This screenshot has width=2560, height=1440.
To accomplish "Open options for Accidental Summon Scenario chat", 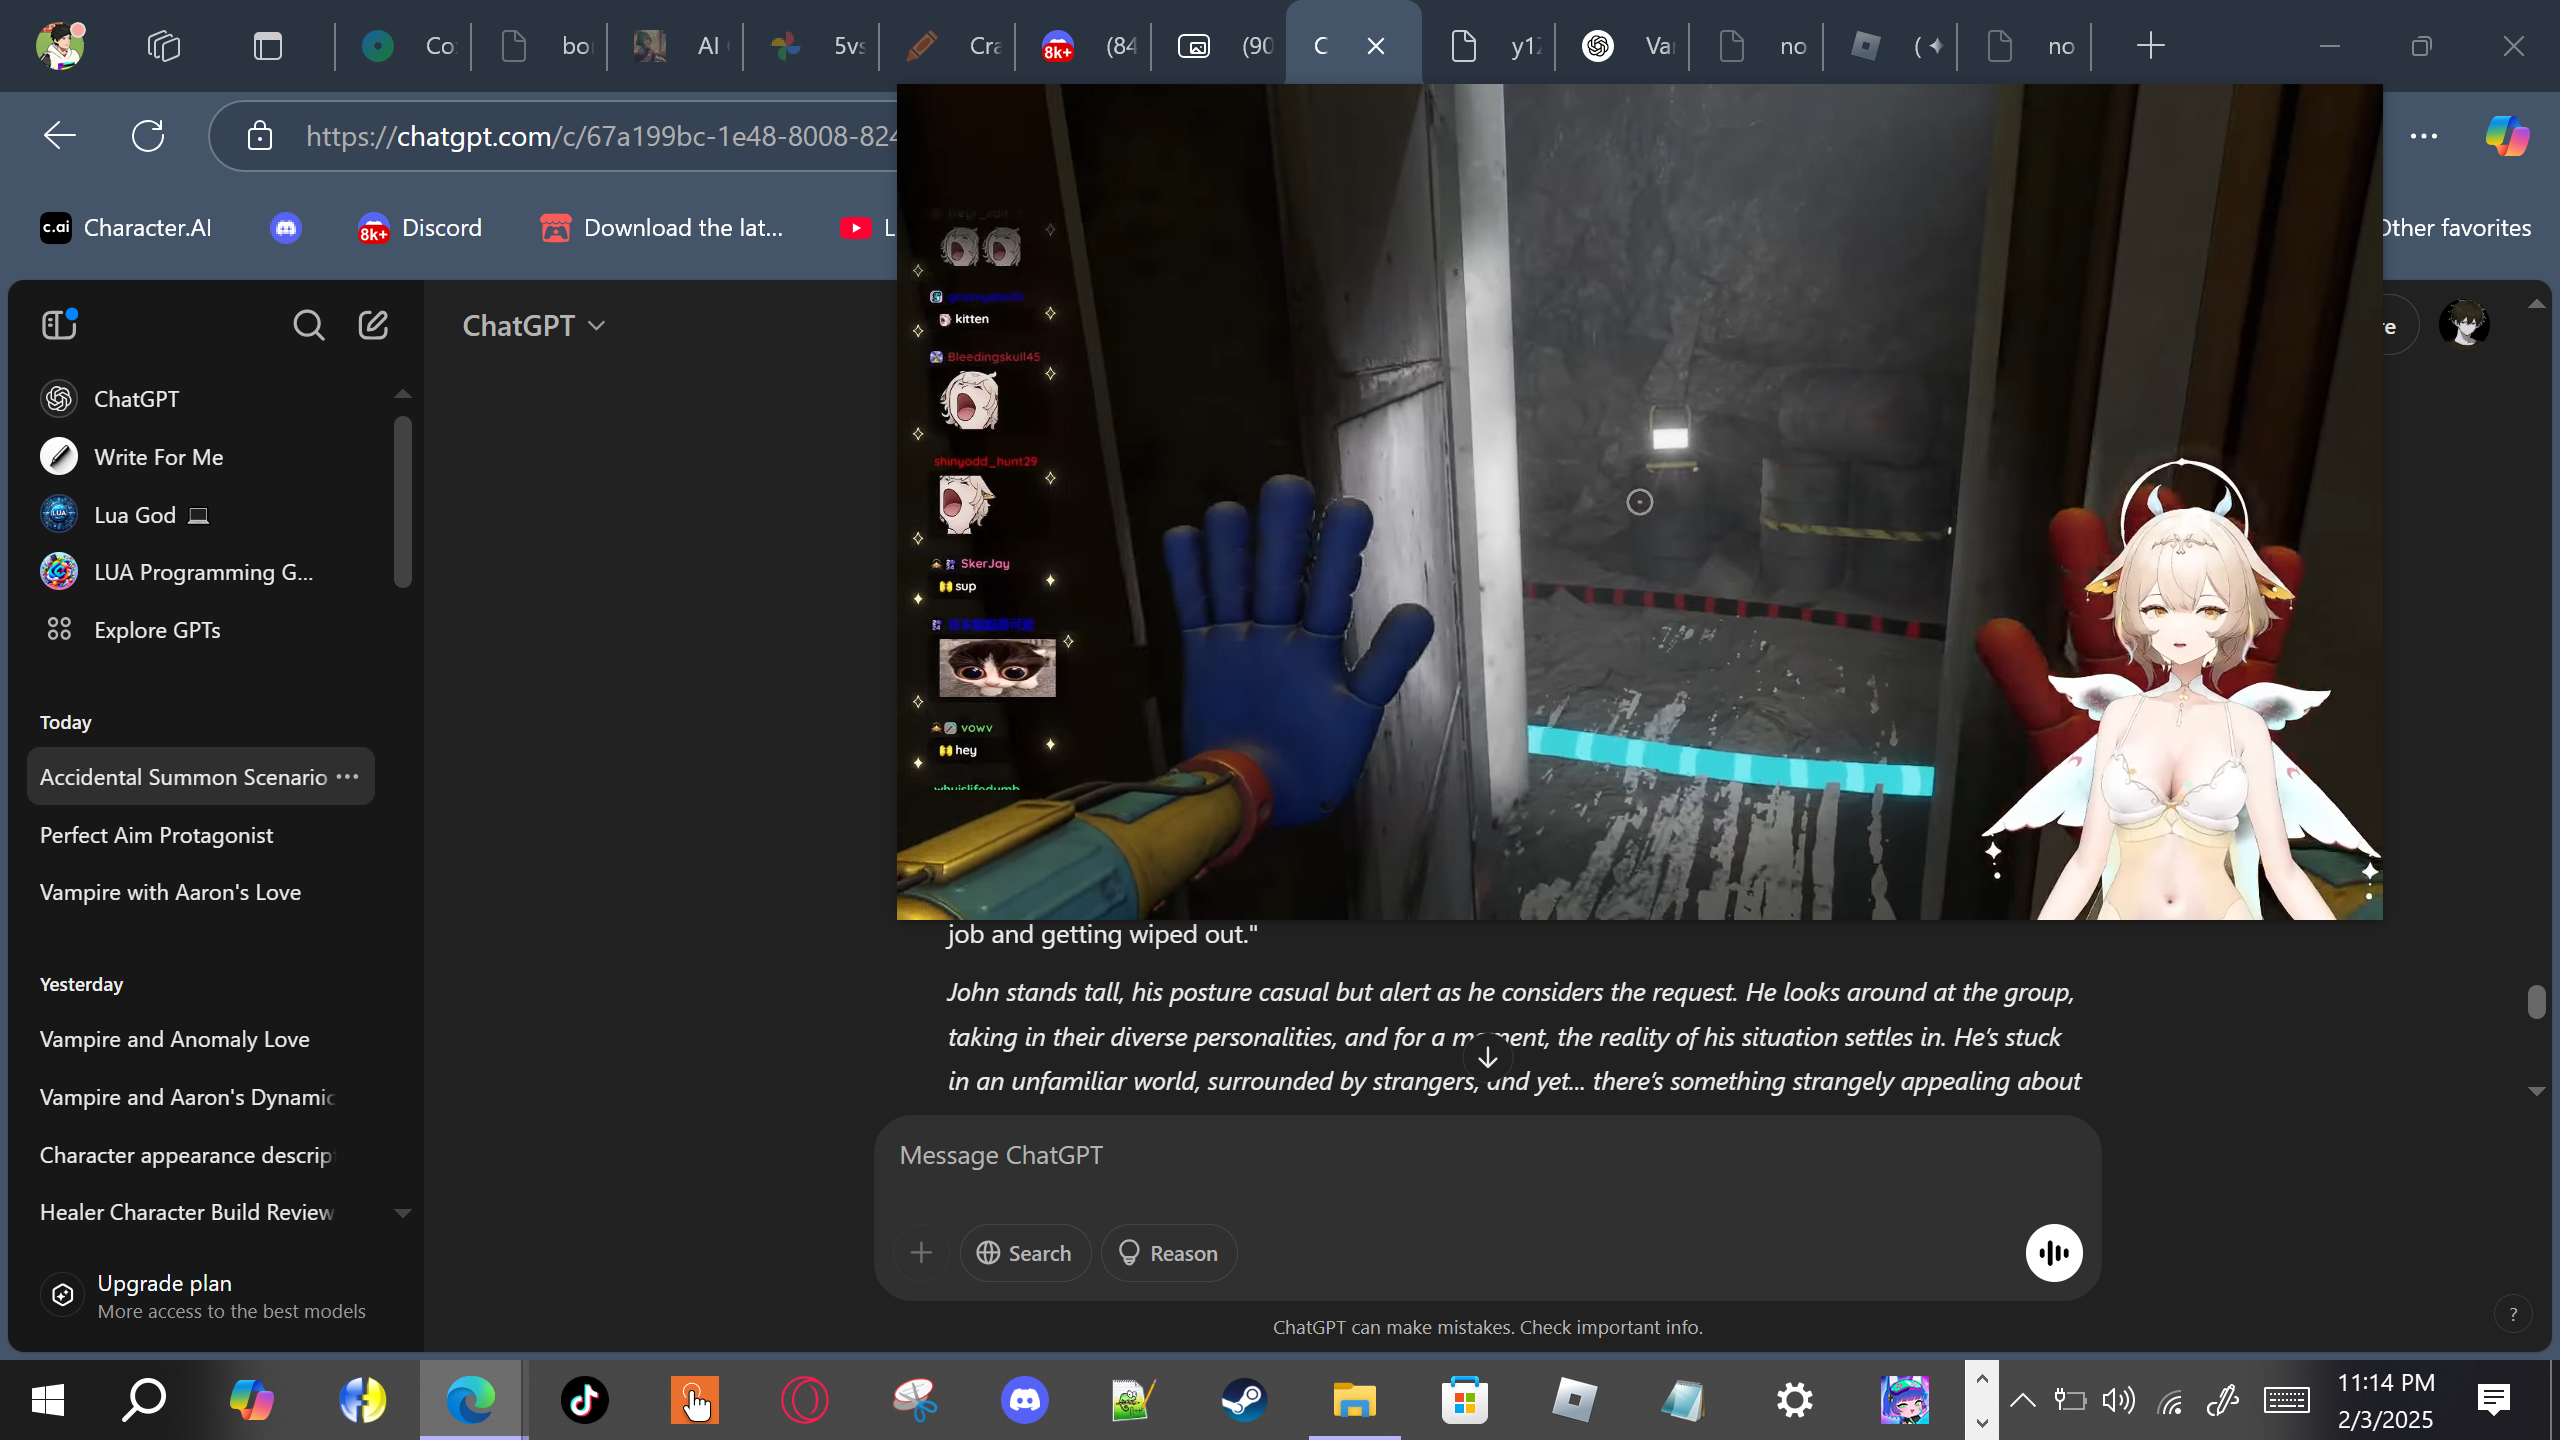I will tap(347, 777).
